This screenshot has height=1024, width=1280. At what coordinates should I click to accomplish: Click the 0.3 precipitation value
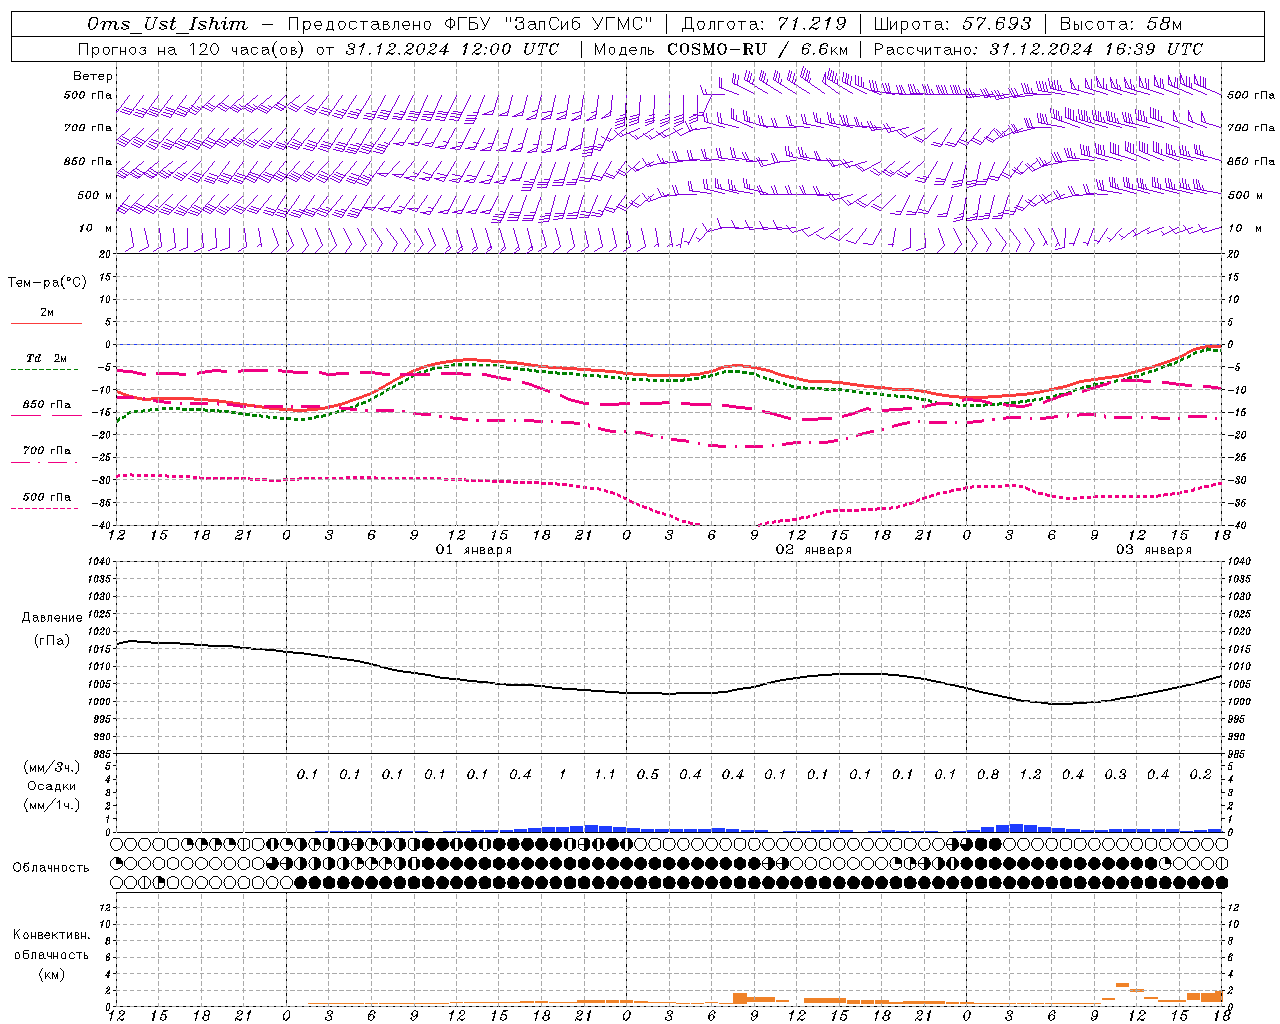[1115, 775]
